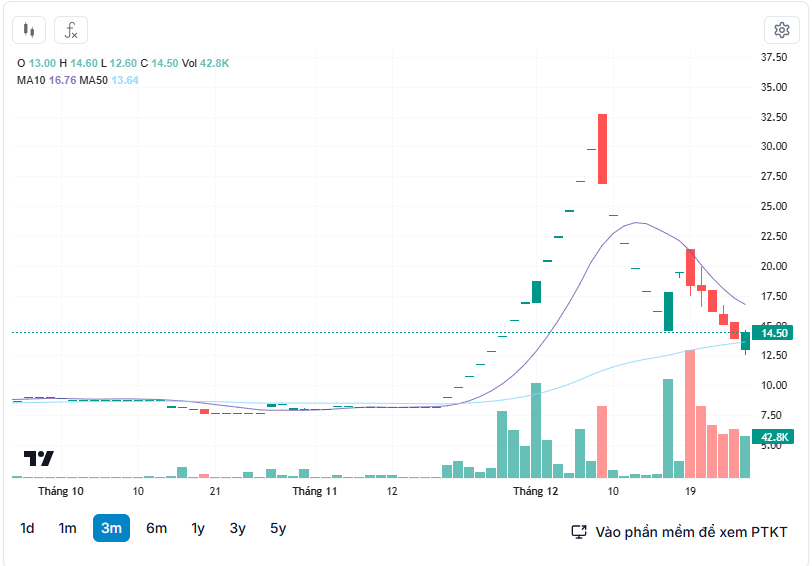Open chart settings gear
Viewport: 812px width, 566px height.
coord(781,30)
